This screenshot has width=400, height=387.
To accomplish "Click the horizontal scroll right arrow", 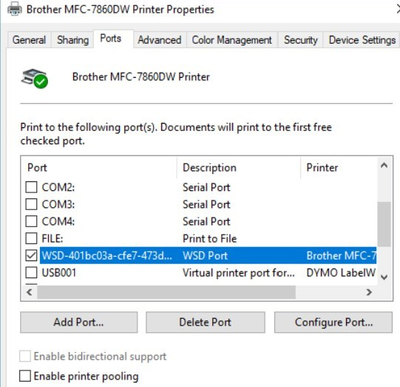I will 369,293.
